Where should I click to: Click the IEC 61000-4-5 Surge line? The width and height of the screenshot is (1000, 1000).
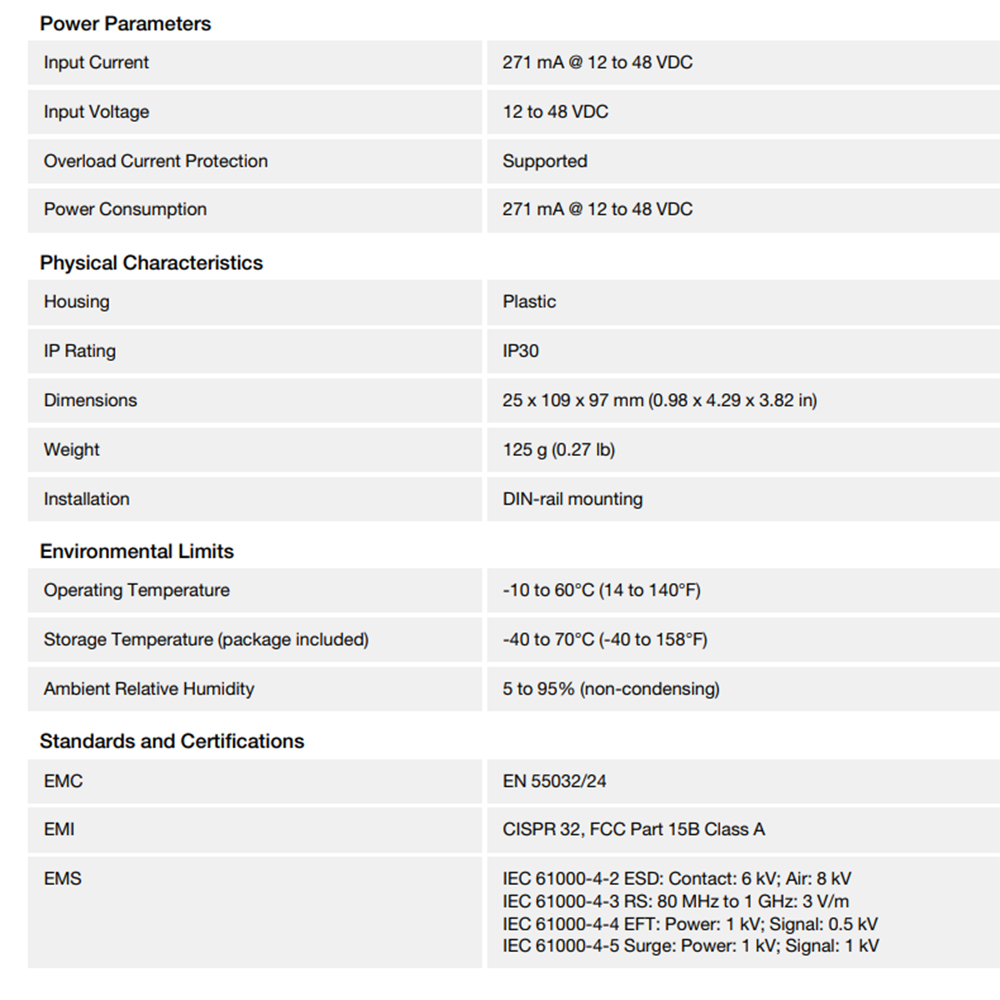coord(690,945)
